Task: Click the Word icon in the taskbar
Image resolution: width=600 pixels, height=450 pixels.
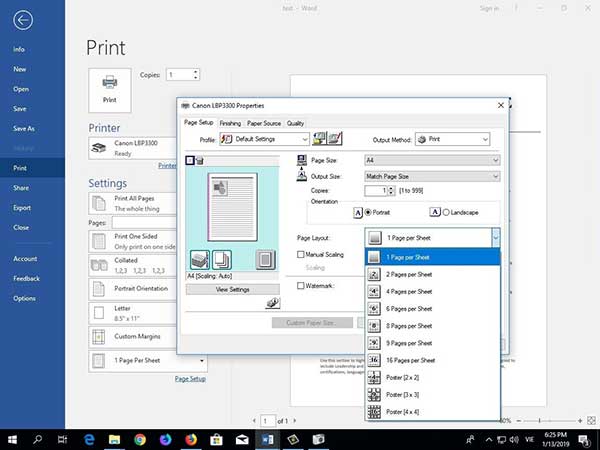Action: [x=267, y=440]
